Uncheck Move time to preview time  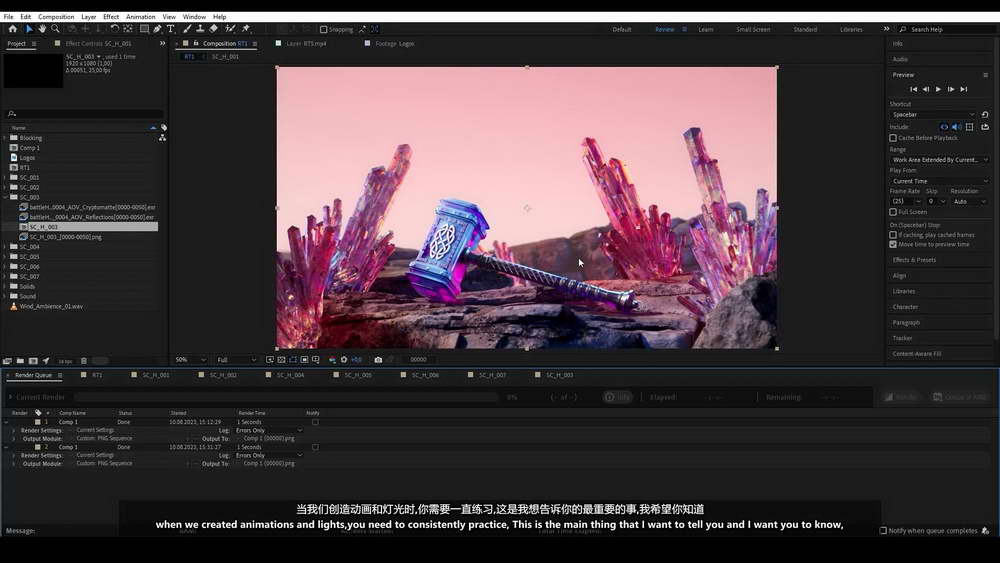pos(893,244)
